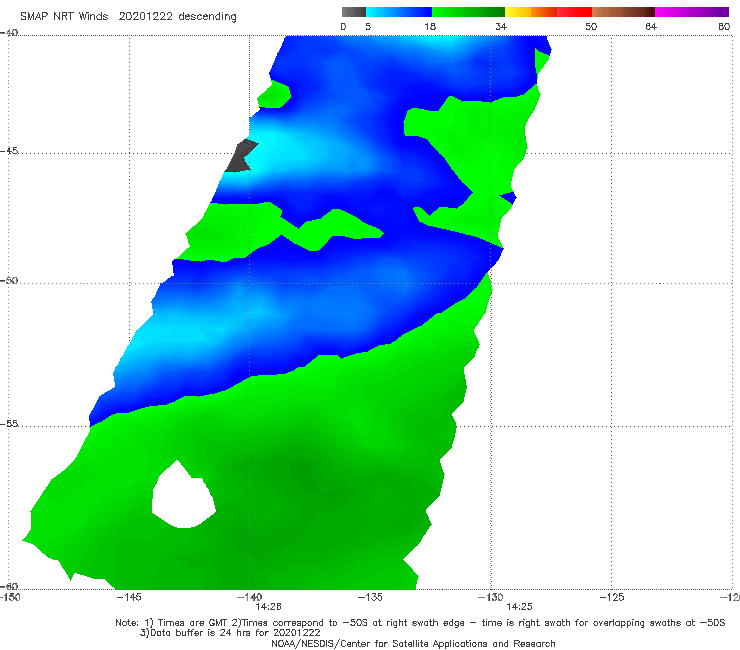The width and height of the screenshot is (740, 650).
Task: Click the colorbar label '64'
Action: coord(651,26)
